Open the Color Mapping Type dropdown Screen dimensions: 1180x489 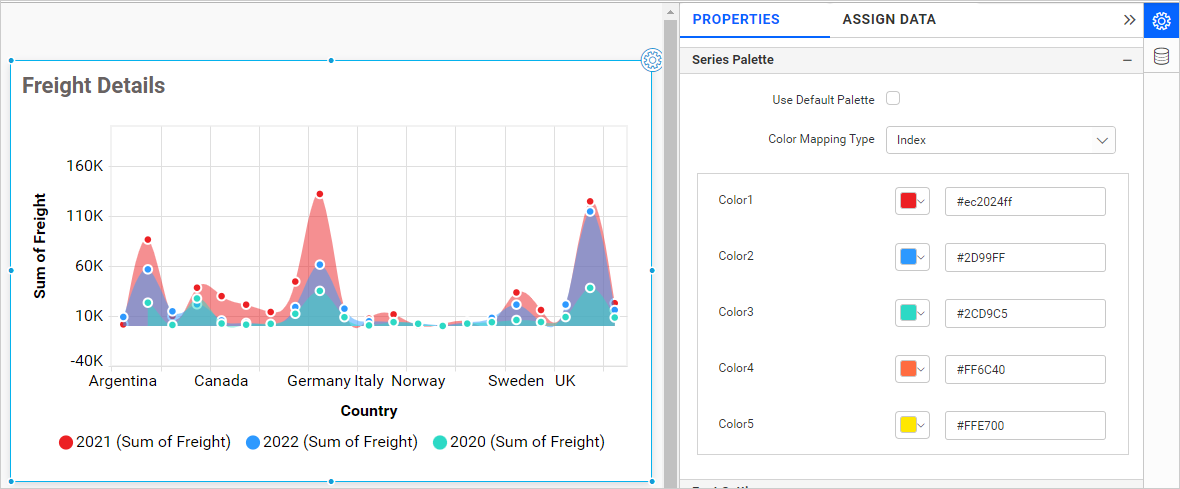coord(1000,140)
